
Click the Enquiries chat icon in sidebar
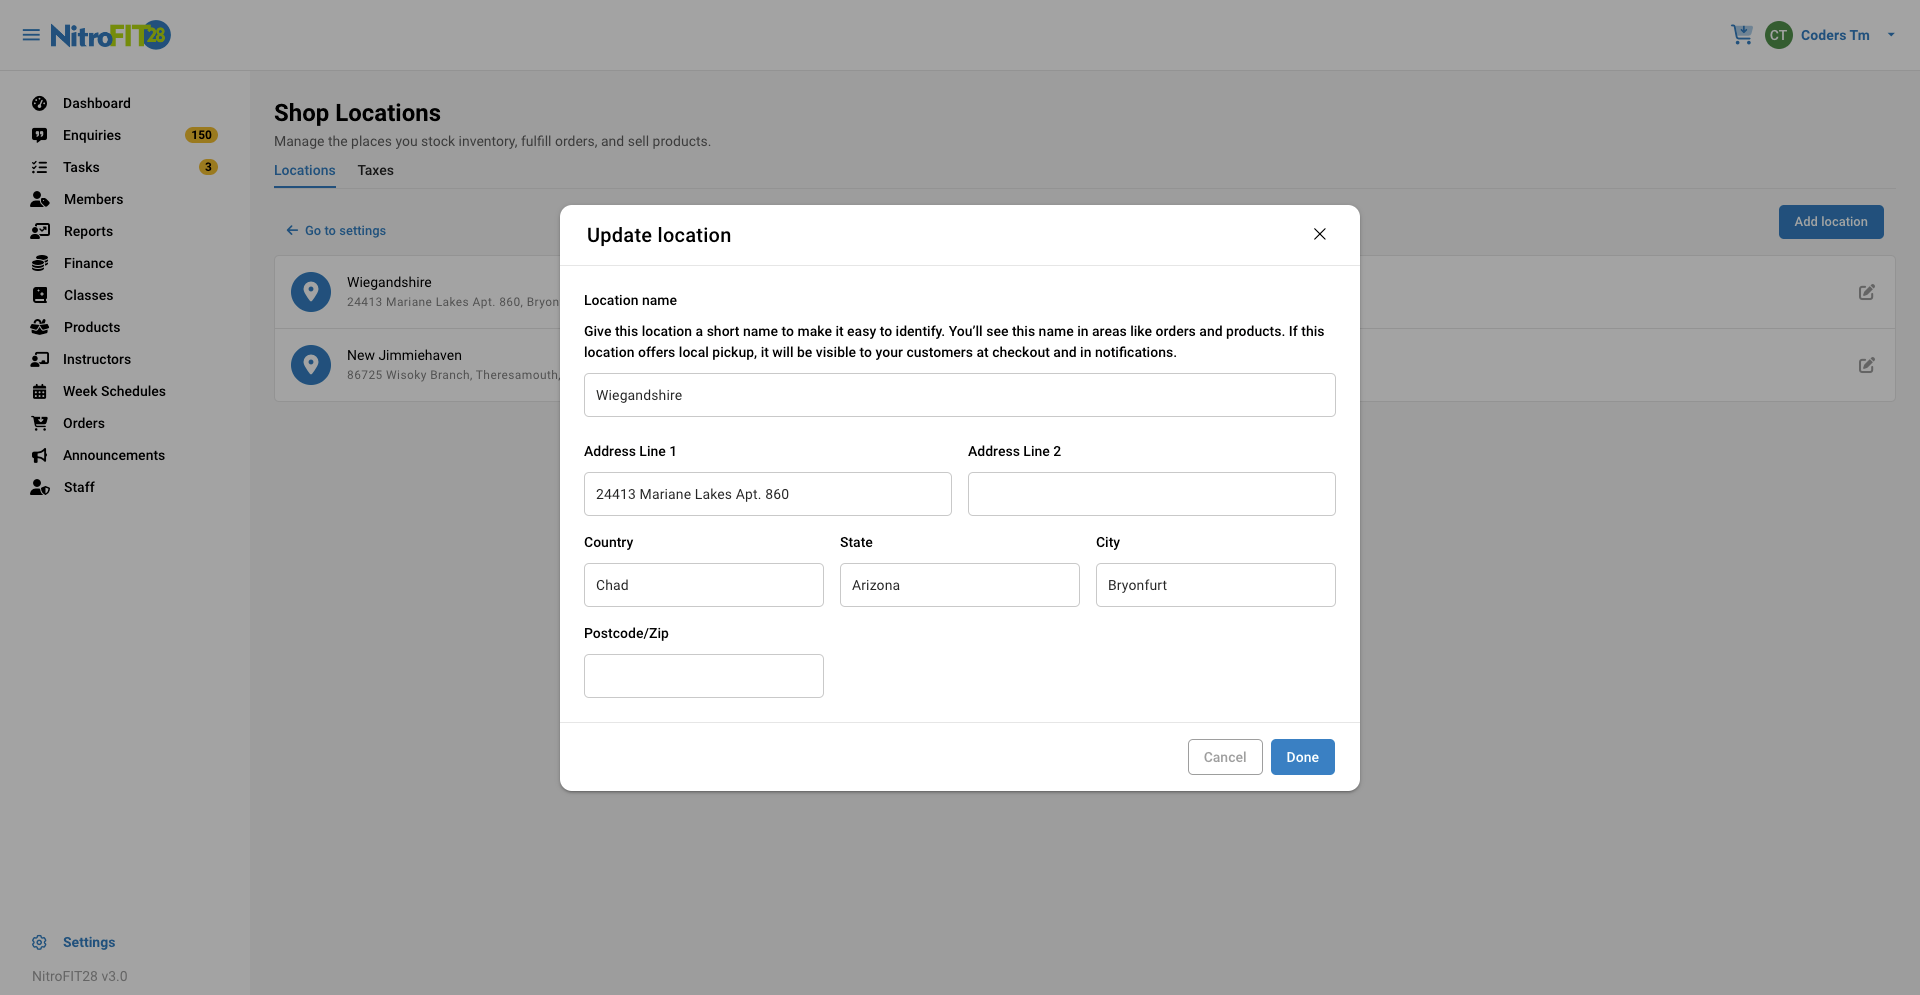(x=40, y=135)
